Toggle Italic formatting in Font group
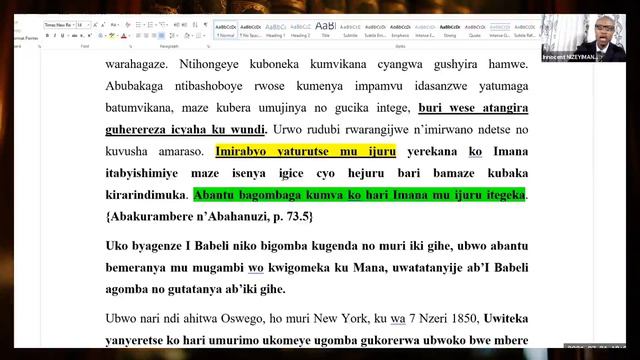This screenshot has height=360, width=640. coord(55,36)
